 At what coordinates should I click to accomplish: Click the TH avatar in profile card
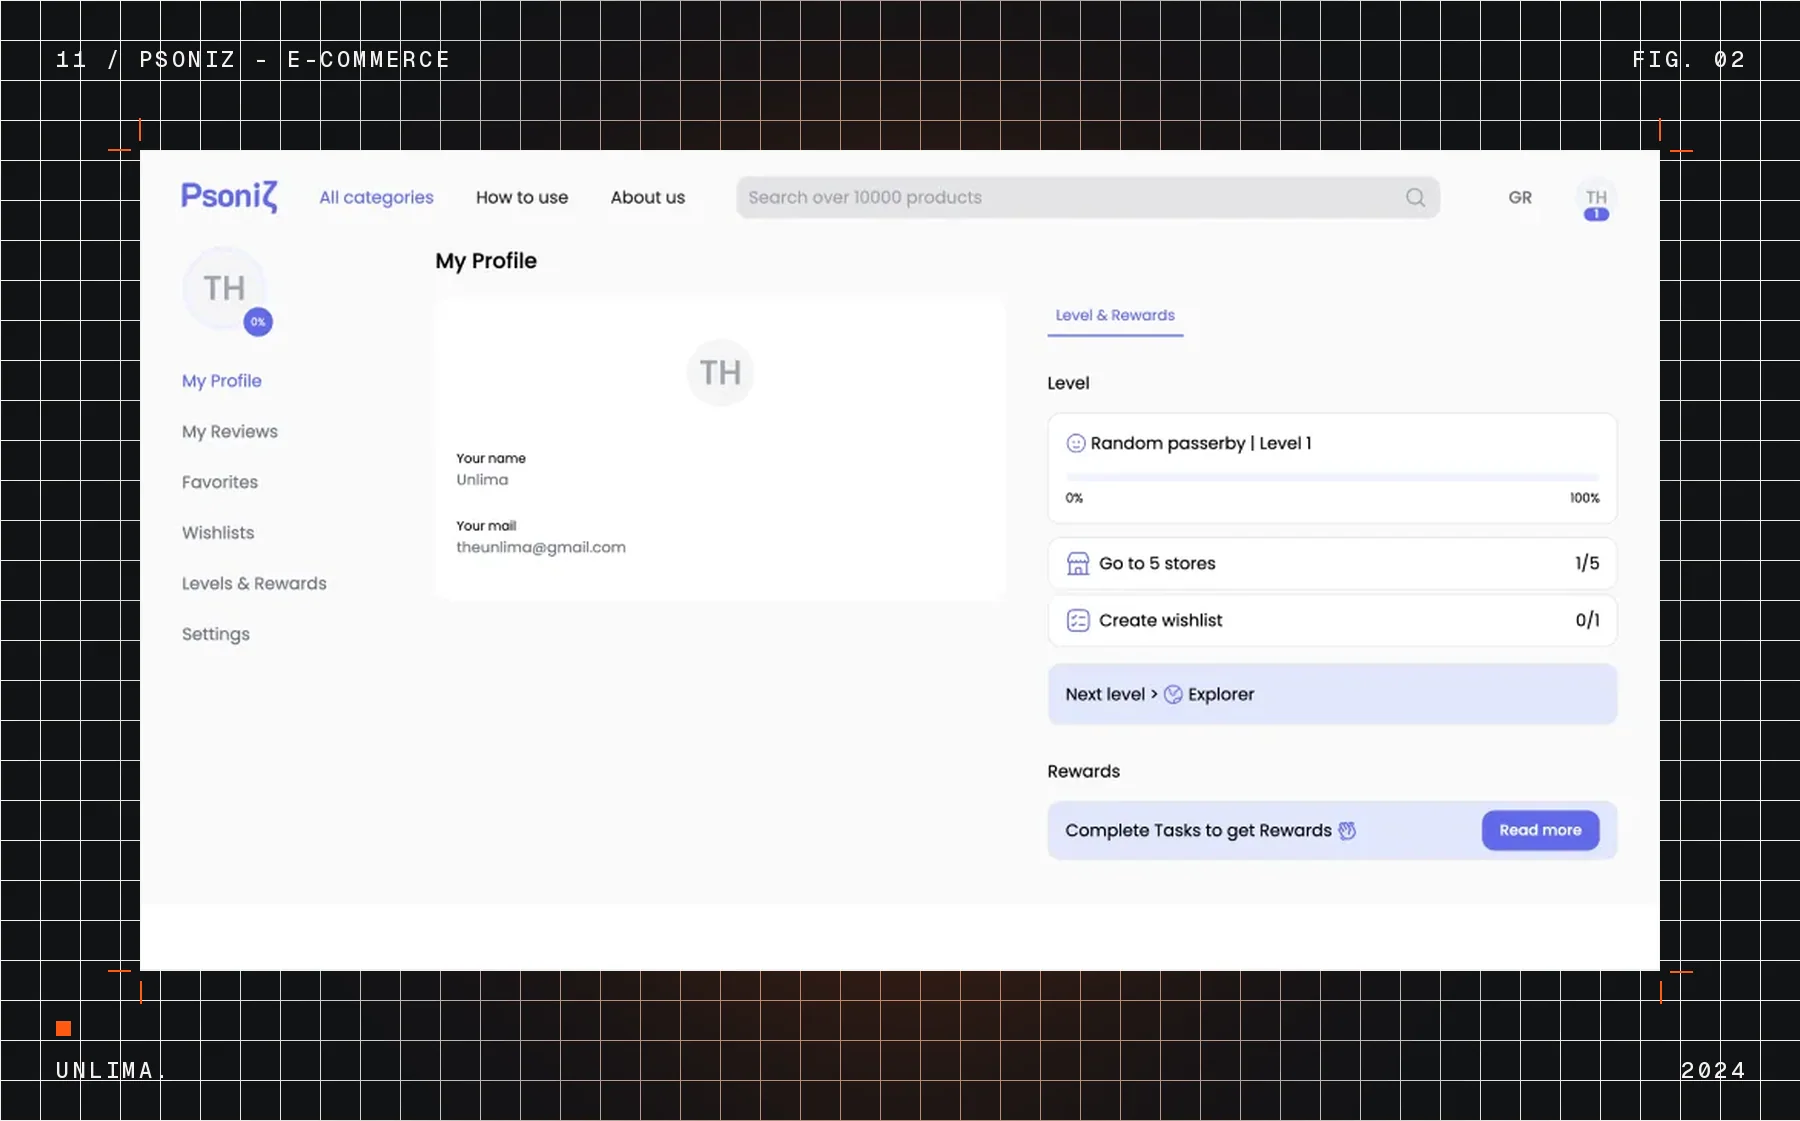720,373
